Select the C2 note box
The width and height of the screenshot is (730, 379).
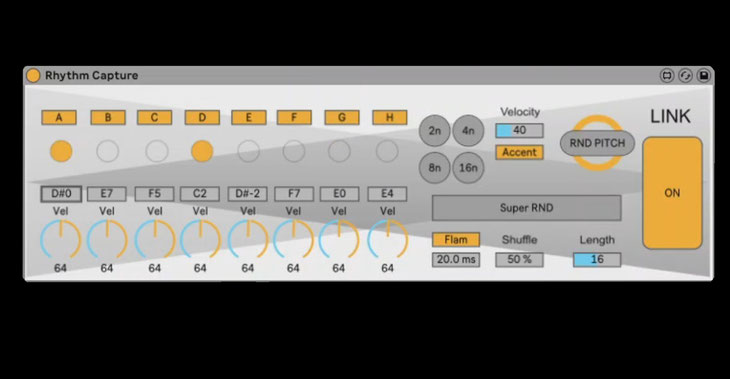(200, 194)
